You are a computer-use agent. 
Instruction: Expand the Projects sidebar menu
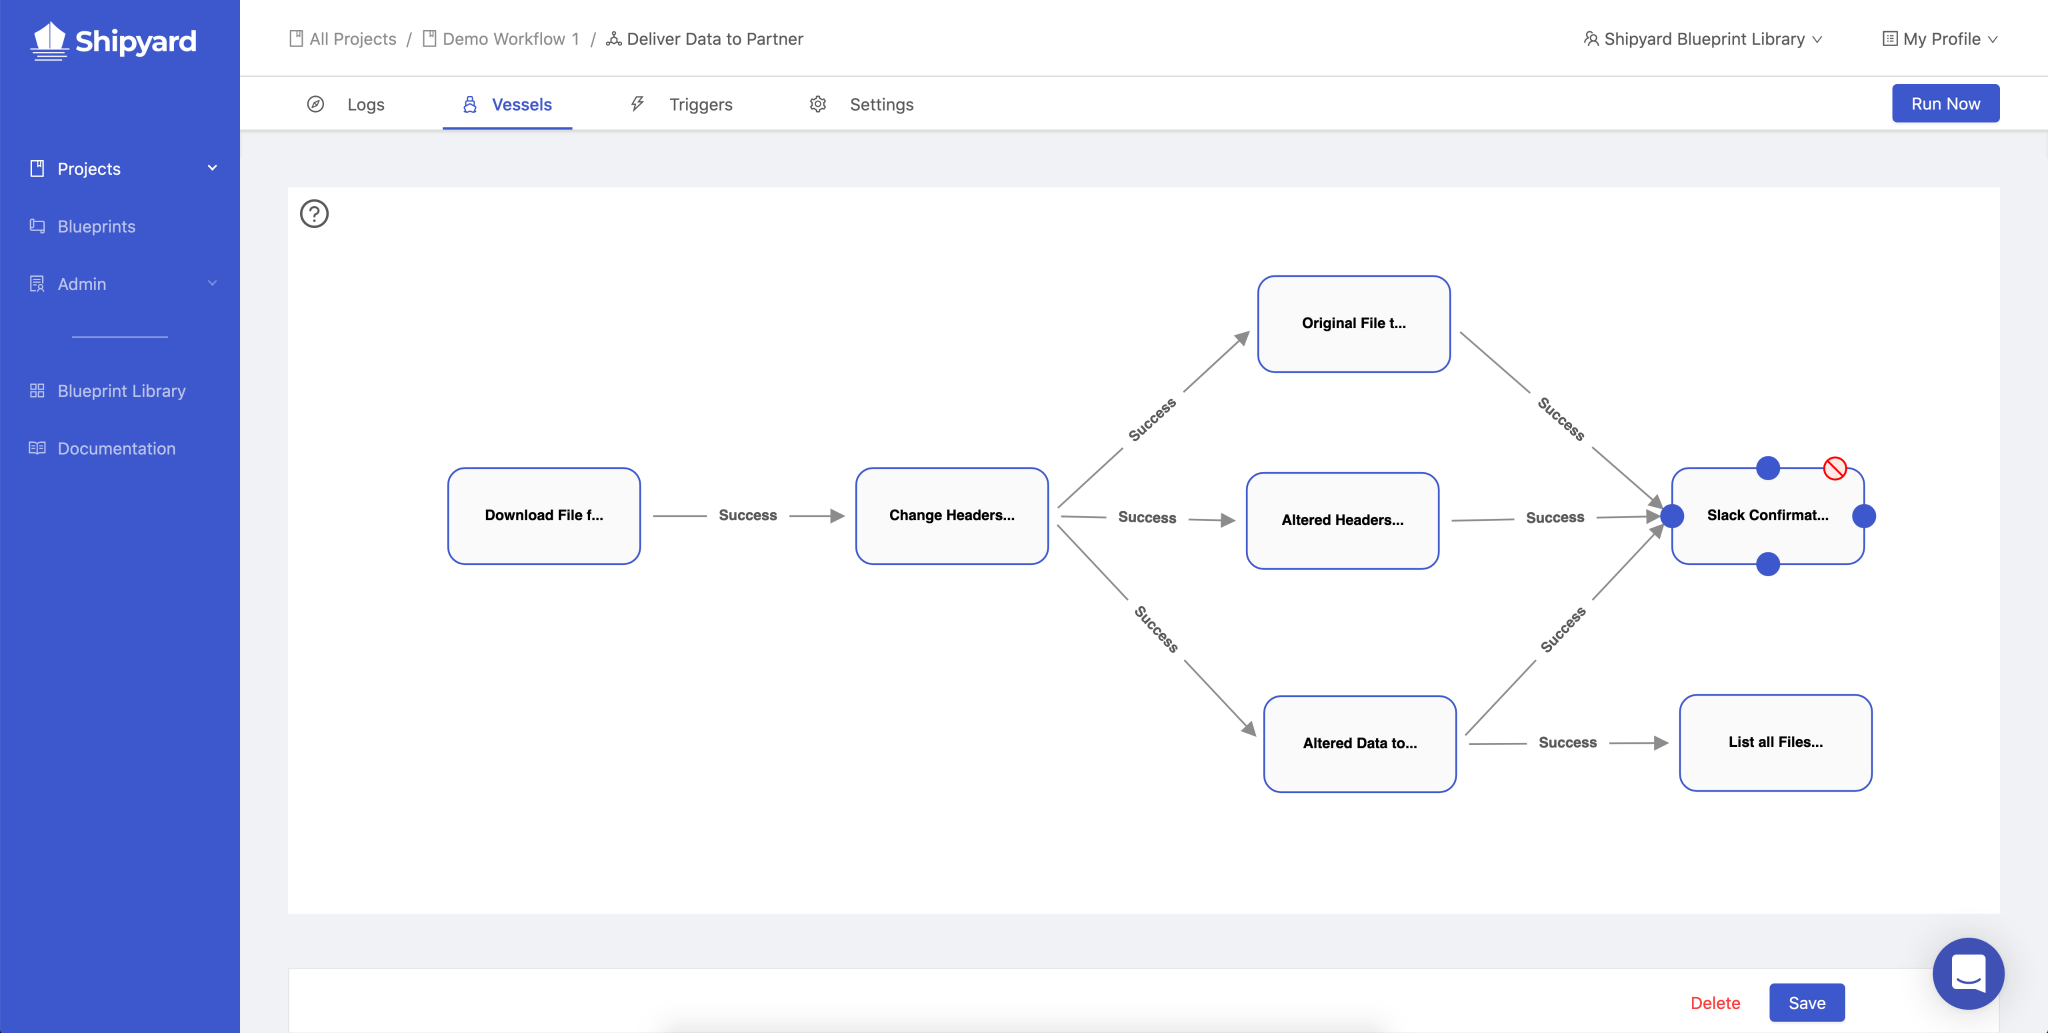coord(212,168)
